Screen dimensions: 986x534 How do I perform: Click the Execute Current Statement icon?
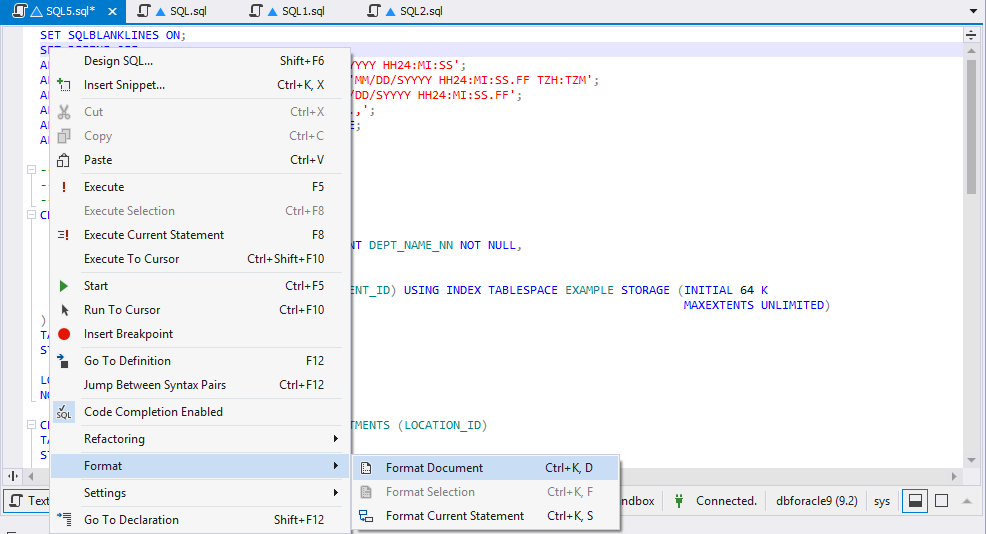click(64, 235)
